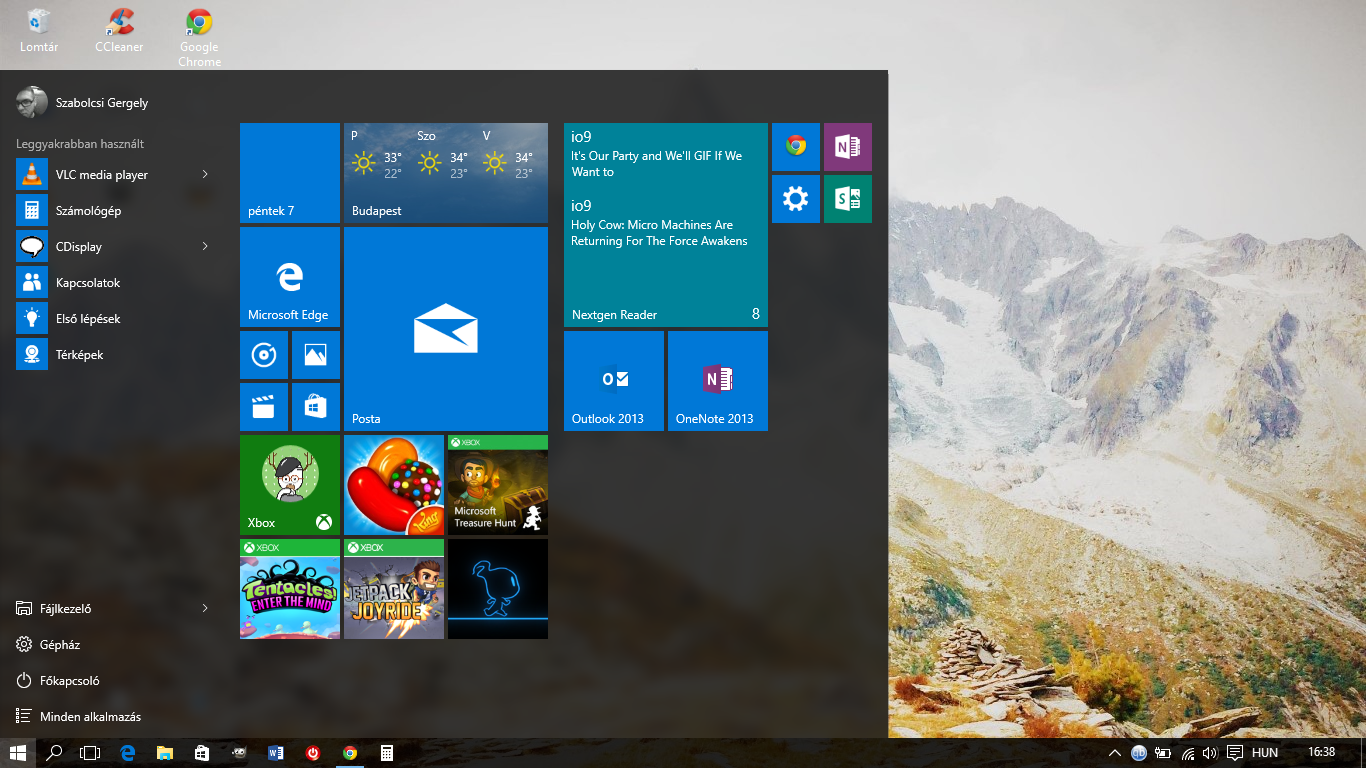This screenshot has height=768, width=1366.
Task: Click the 16:38 taskbar clock
Action: [x=1321, y=752]
